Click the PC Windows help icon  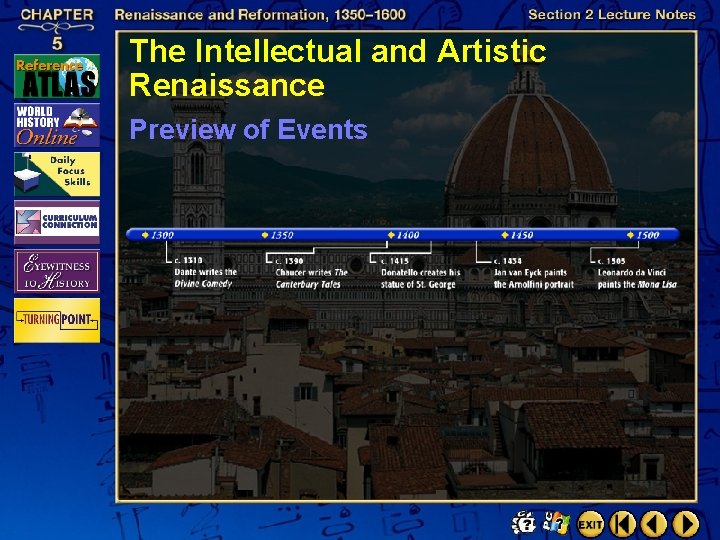556,523
